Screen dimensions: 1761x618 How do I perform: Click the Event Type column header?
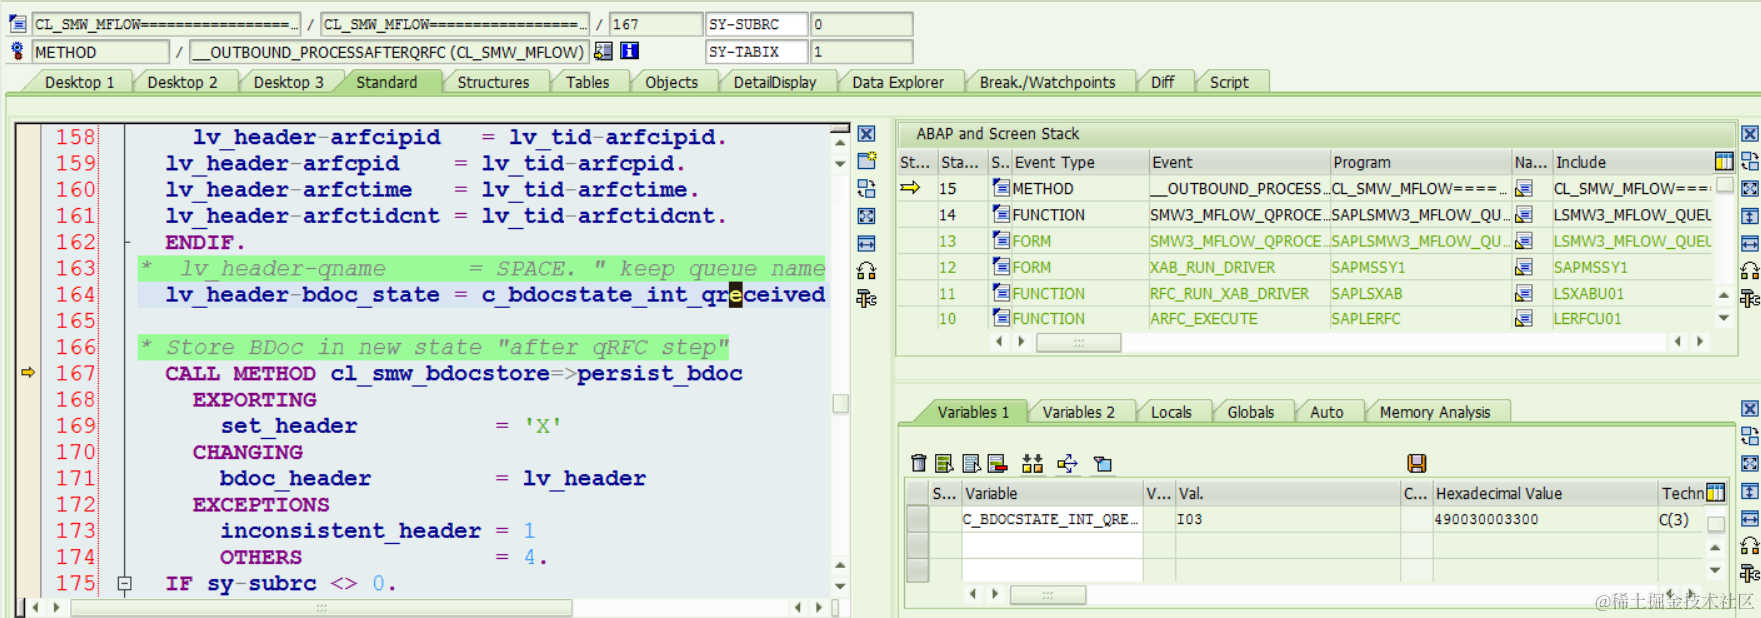click(1079, 162)
